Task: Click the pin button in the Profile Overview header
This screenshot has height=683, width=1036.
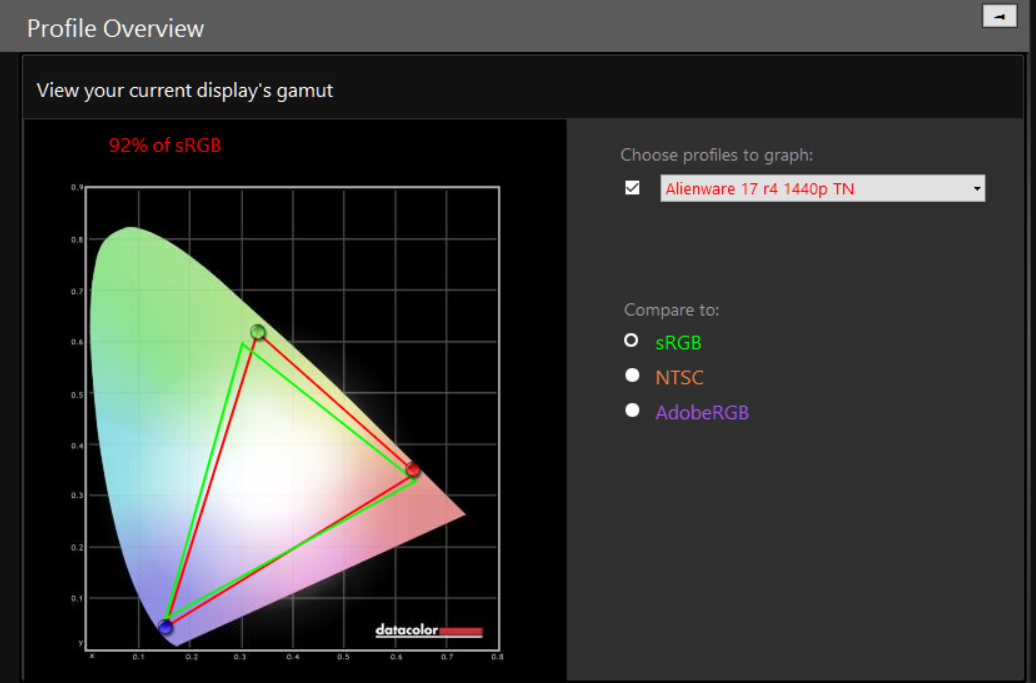Action: click(999, 17)
